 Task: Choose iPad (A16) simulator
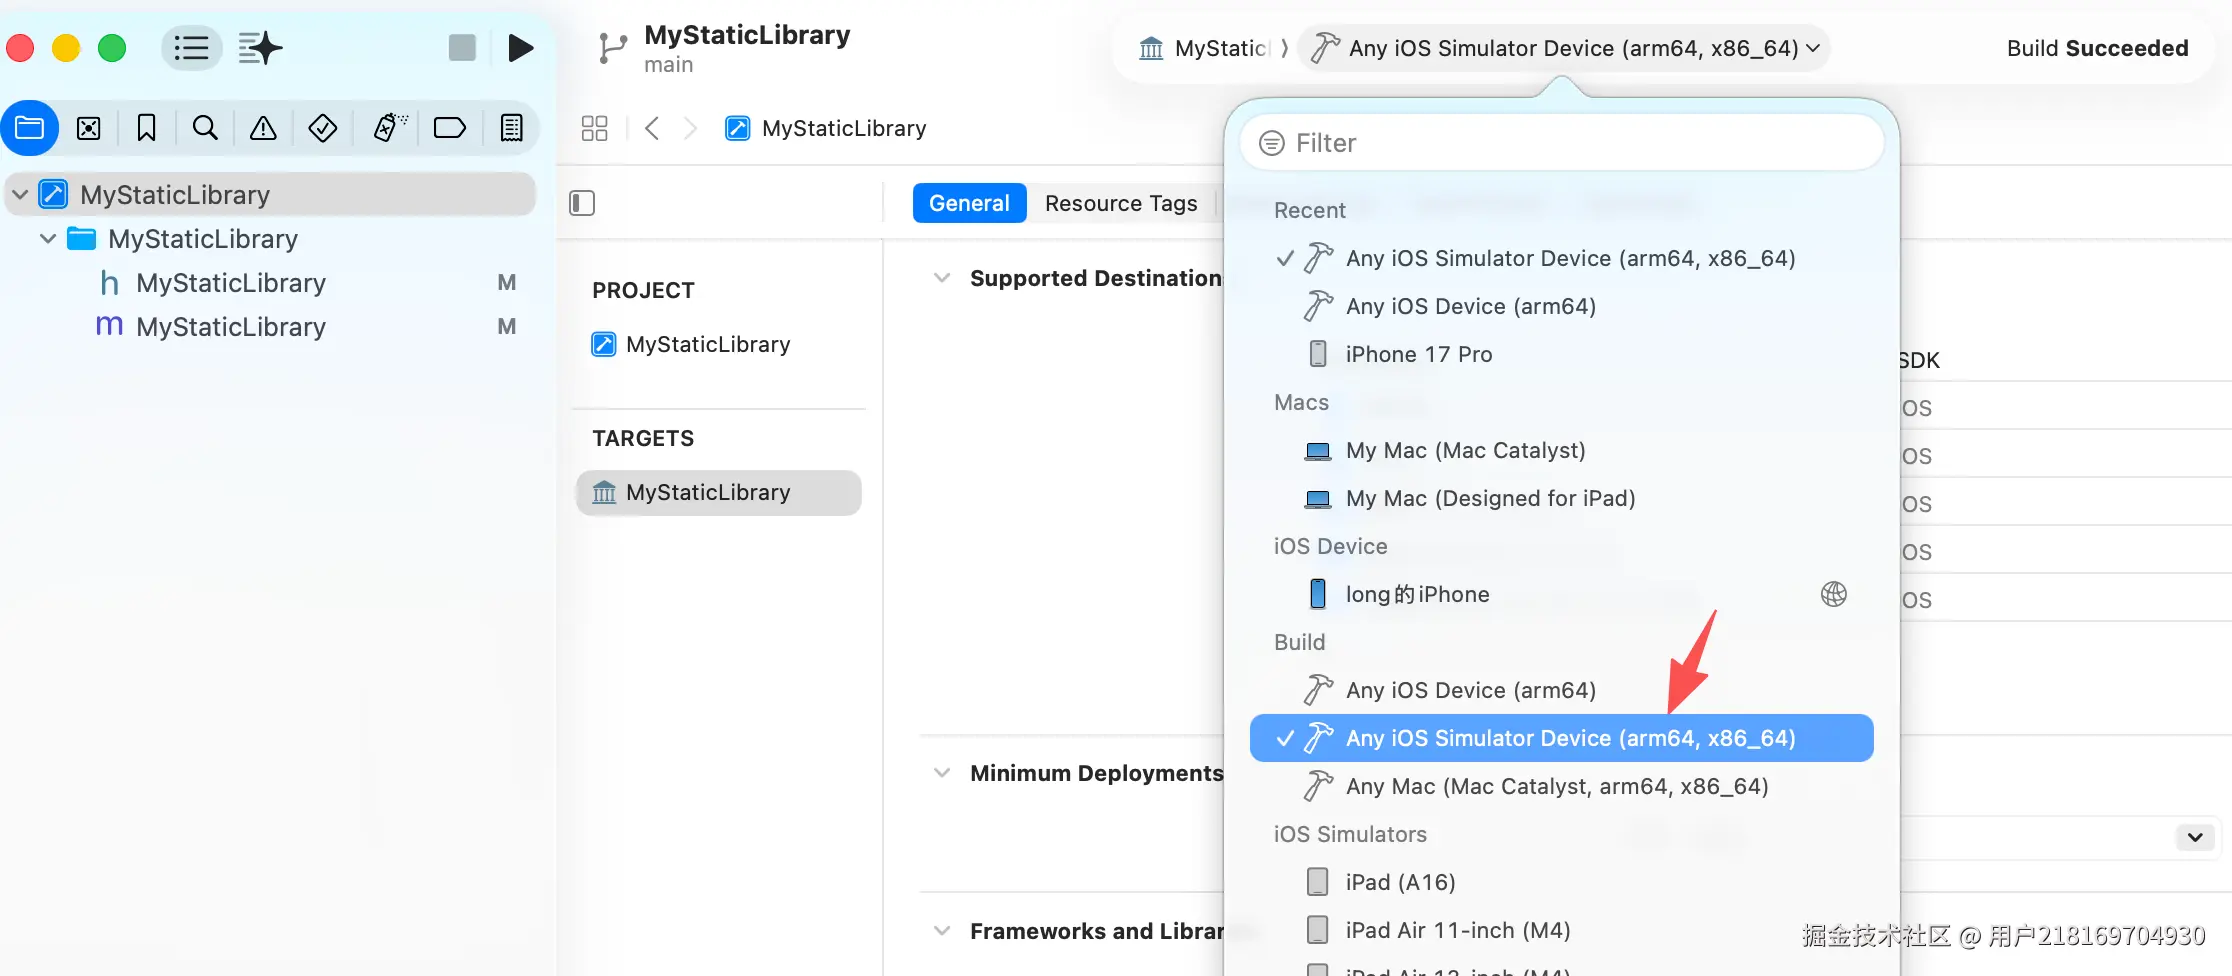[1562, 882]
